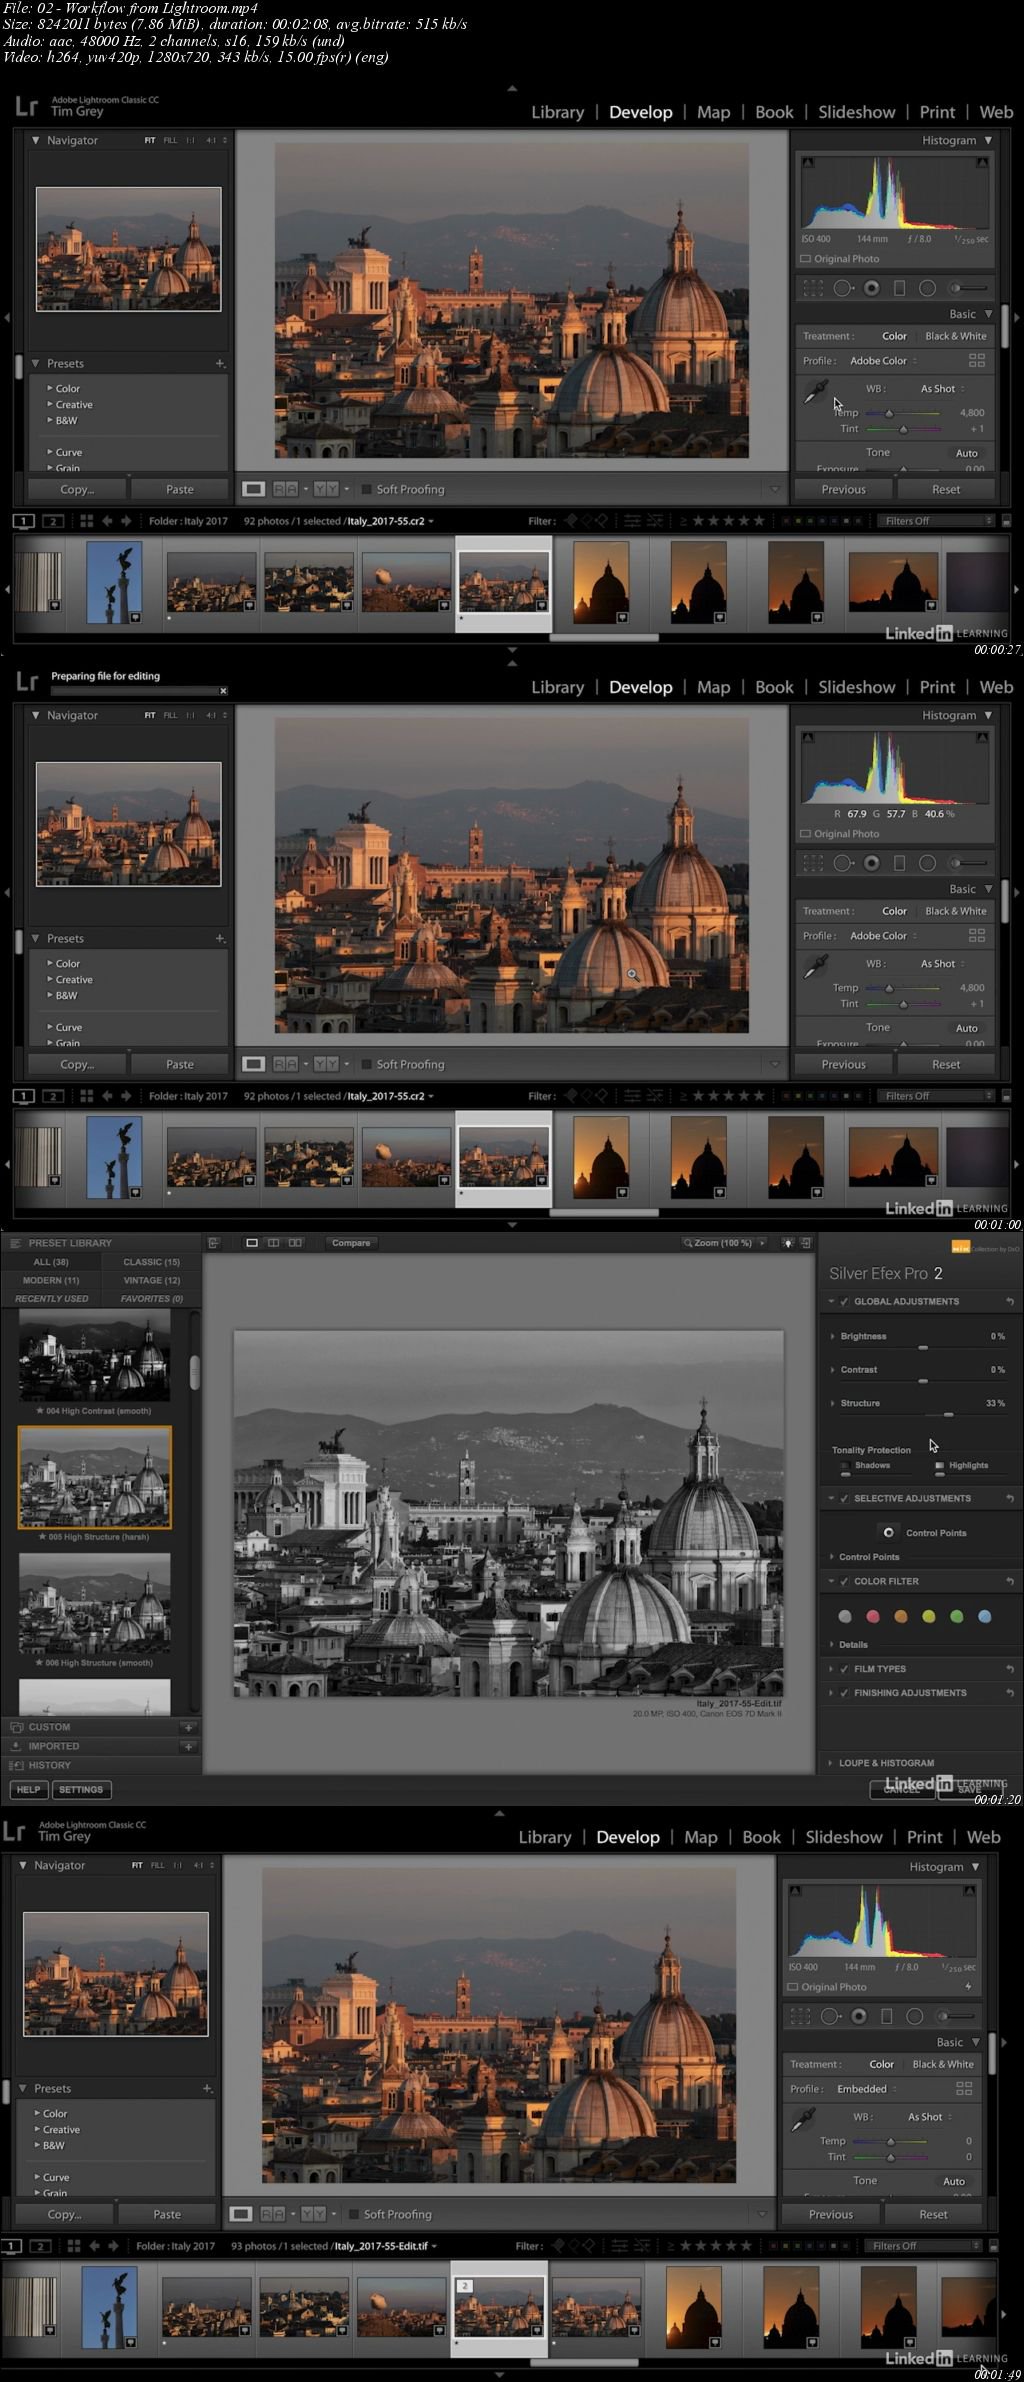Switch to Slideshow module in 00:00:27 frame
Viewport: 1024px width, 2382px height.
[856, 112]
